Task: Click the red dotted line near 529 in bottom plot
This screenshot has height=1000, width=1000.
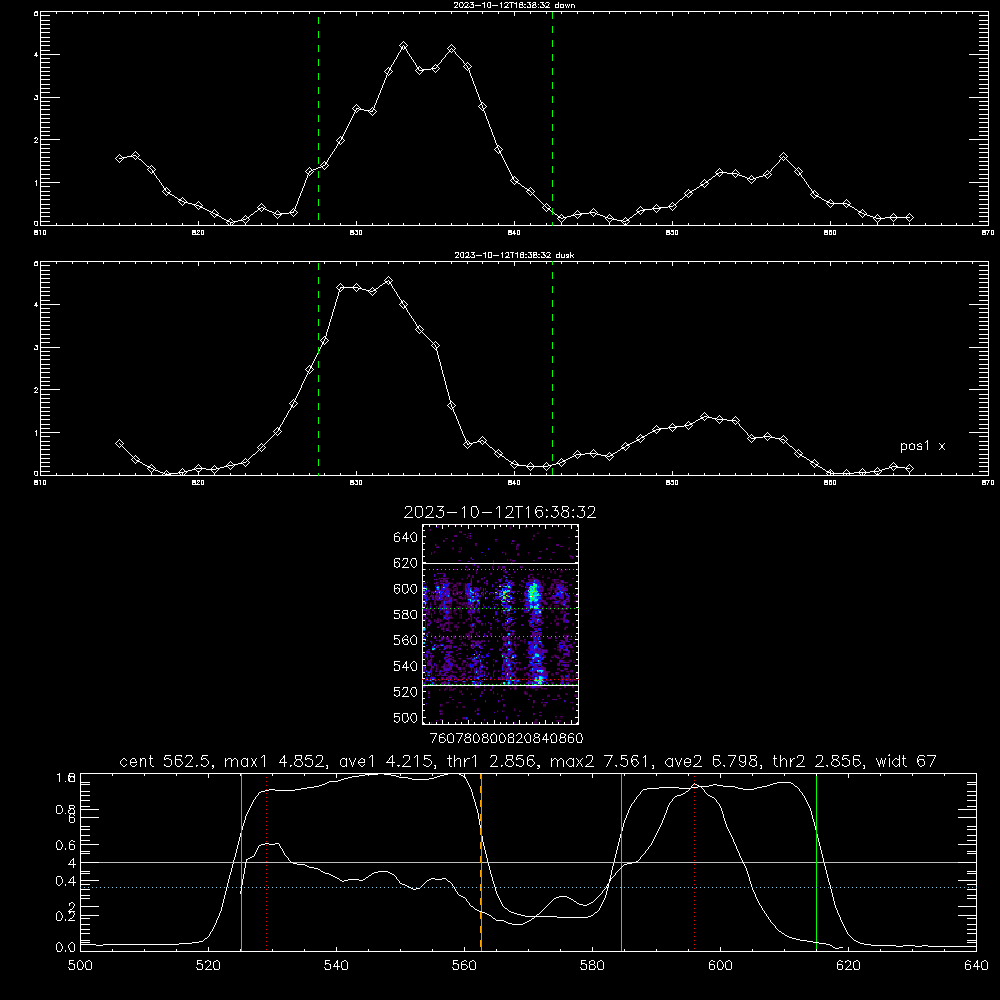Action: pyautogui.click(x=267, y=862)
